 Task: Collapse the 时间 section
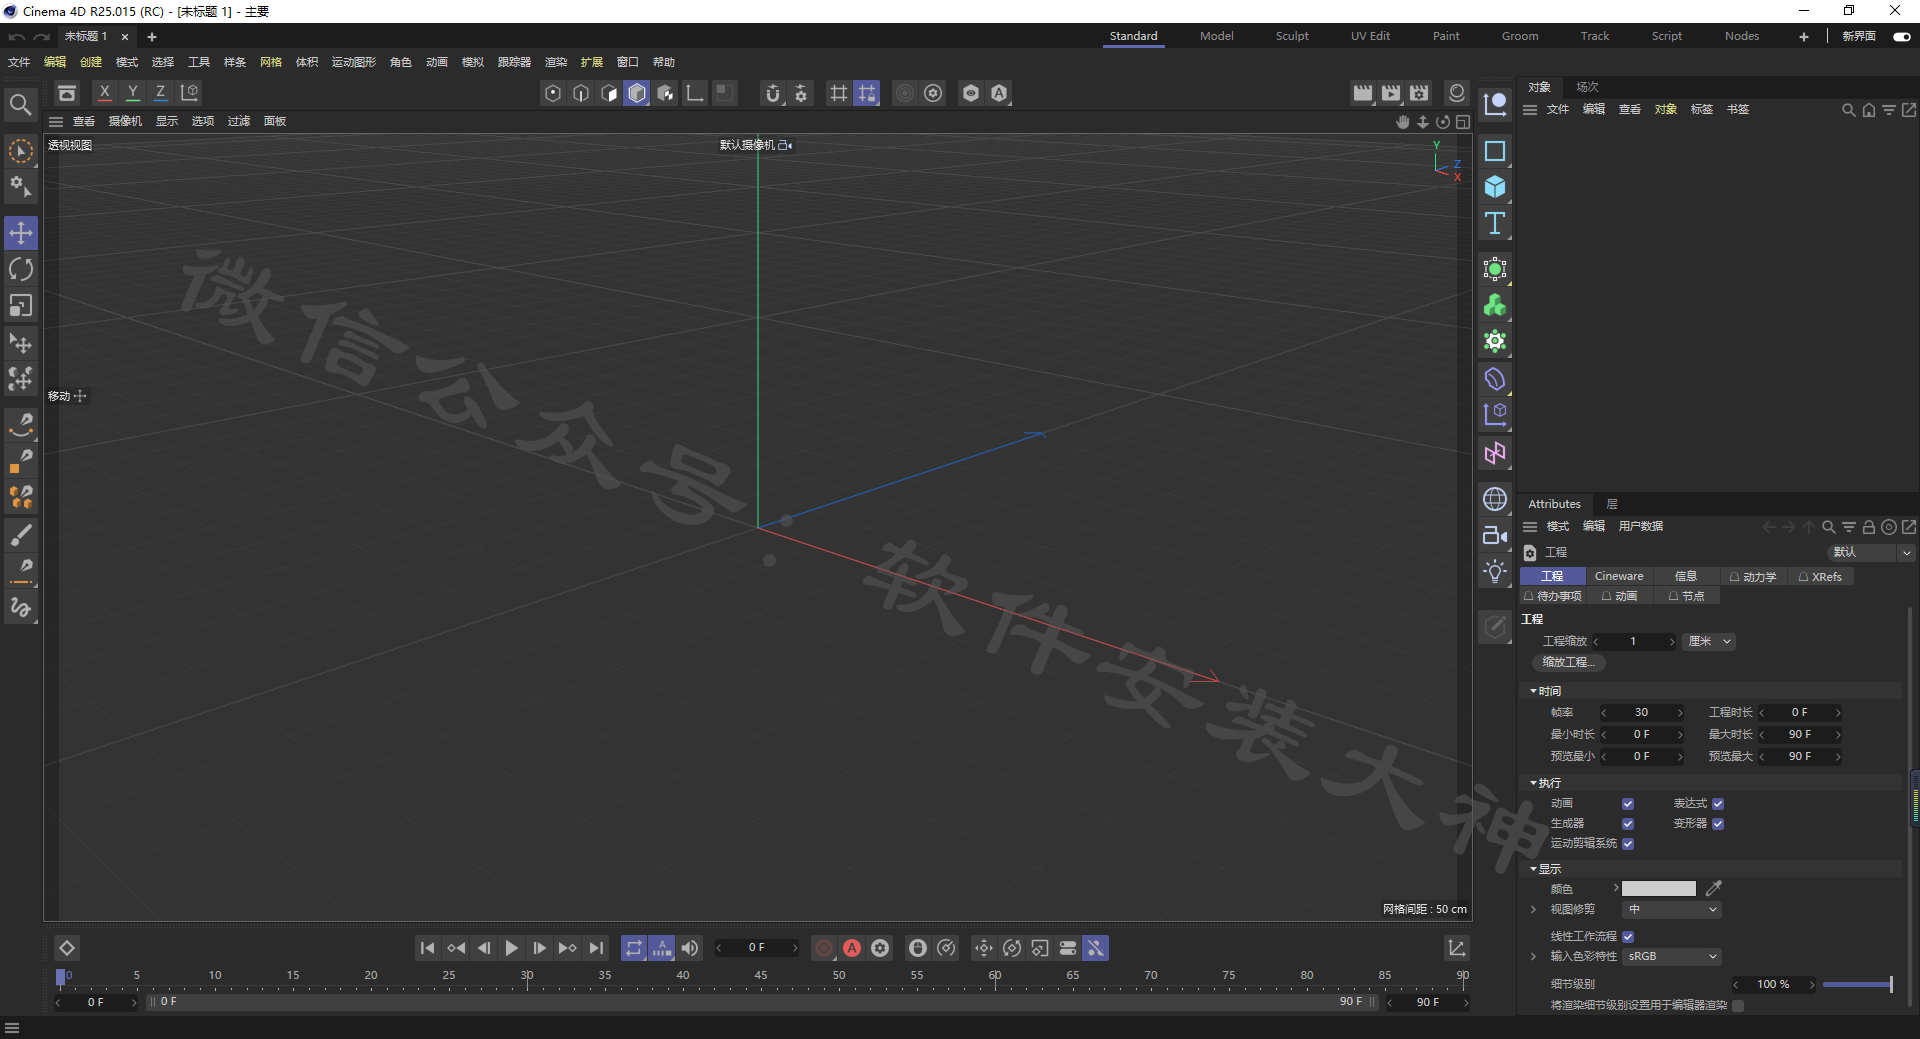click(x=1534, y=691)
